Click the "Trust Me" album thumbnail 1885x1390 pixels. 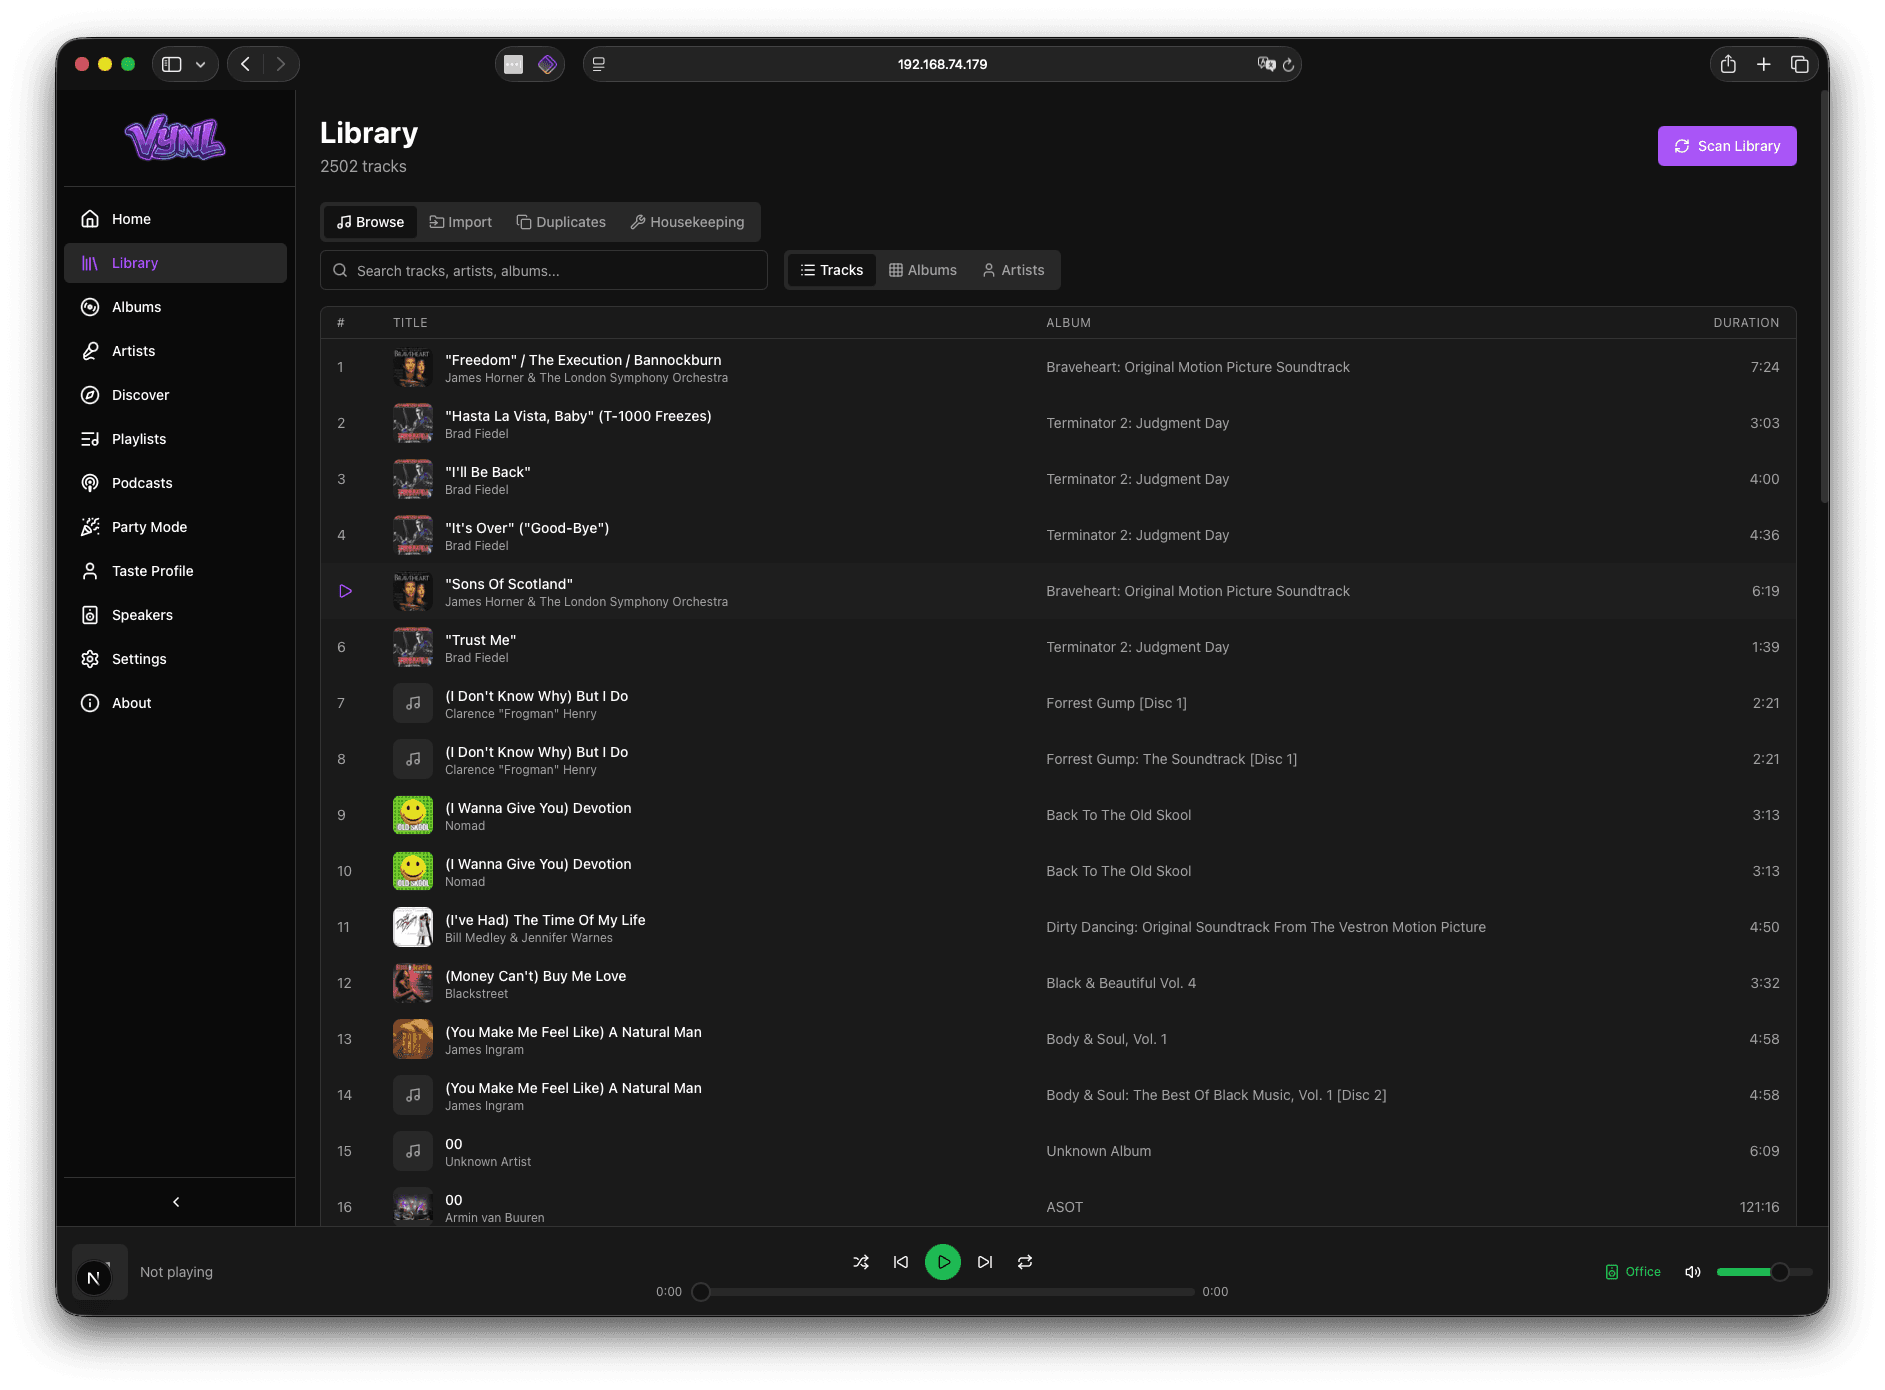(x=413, y=647)
